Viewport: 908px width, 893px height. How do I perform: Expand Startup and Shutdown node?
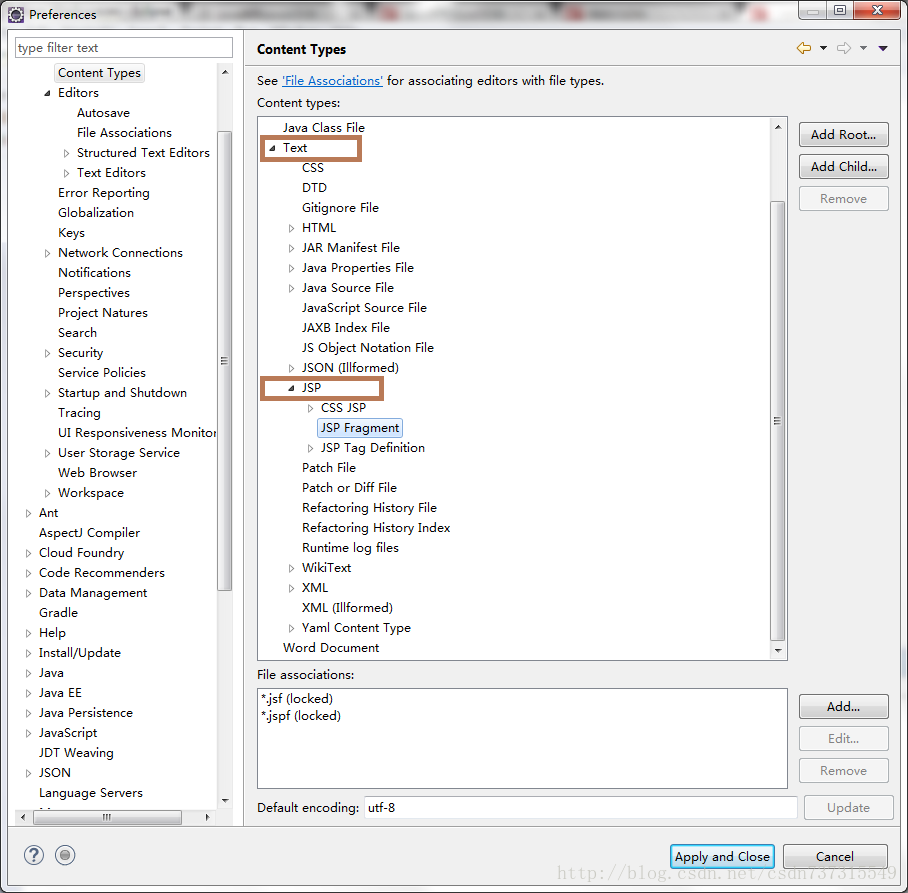(x=47, y=393)
